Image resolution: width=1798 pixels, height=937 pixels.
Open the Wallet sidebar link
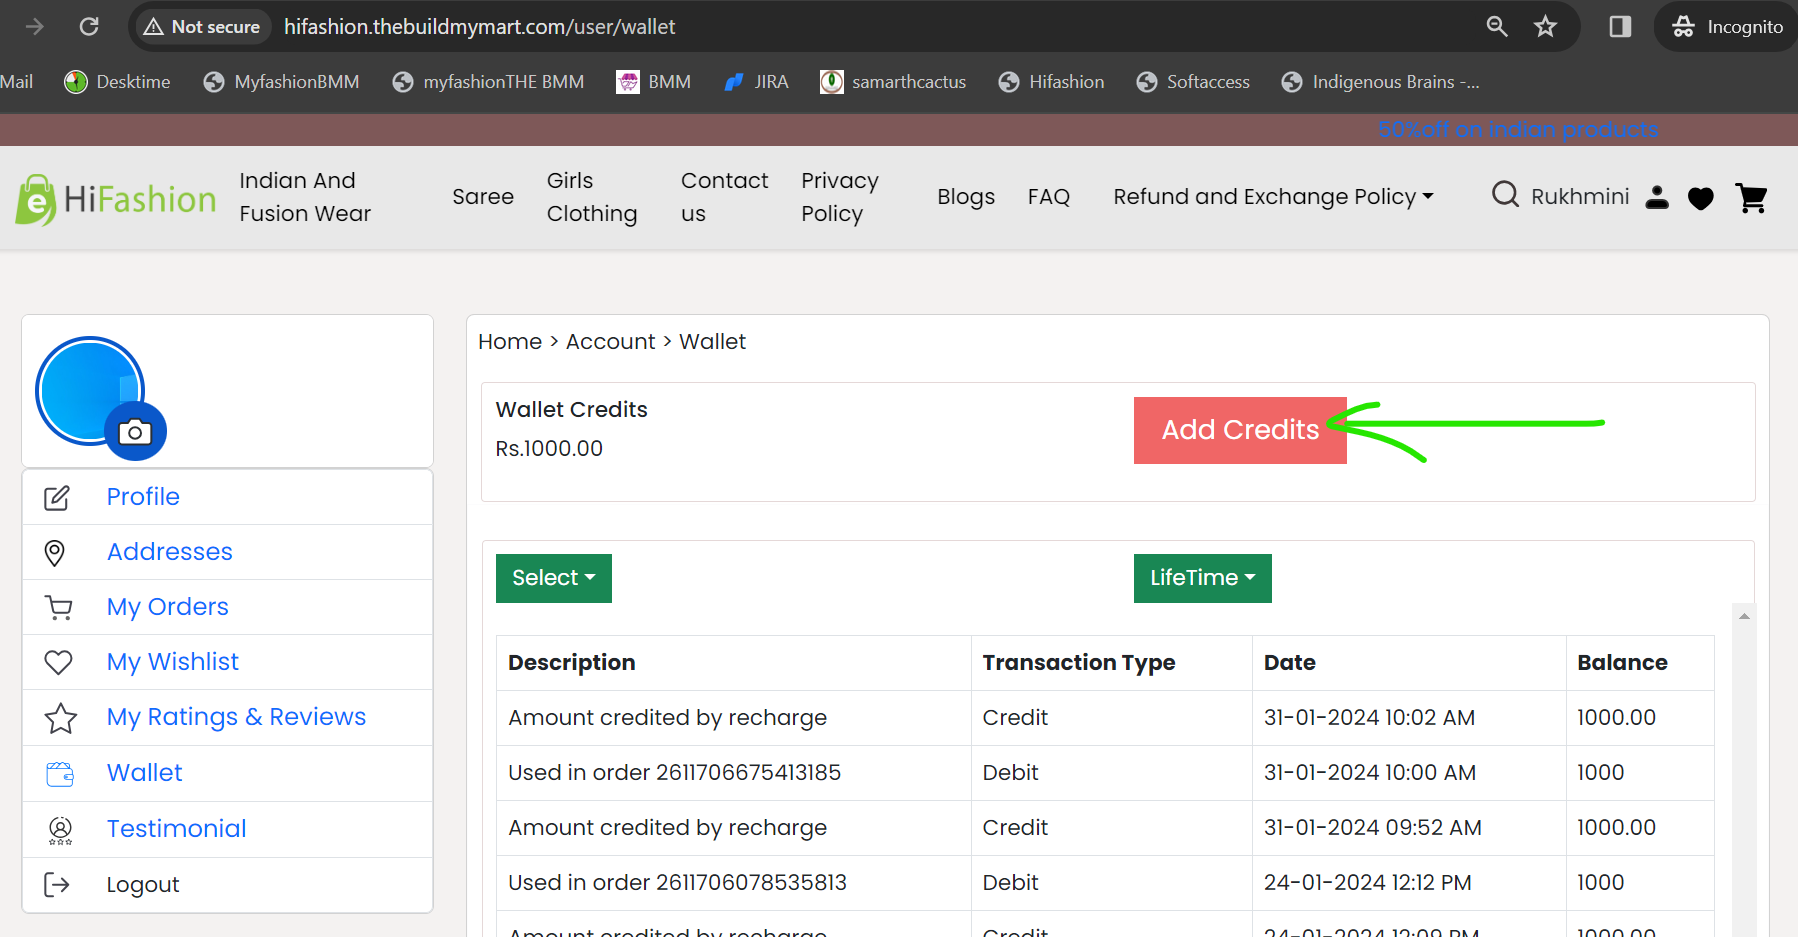pos(145,773)
